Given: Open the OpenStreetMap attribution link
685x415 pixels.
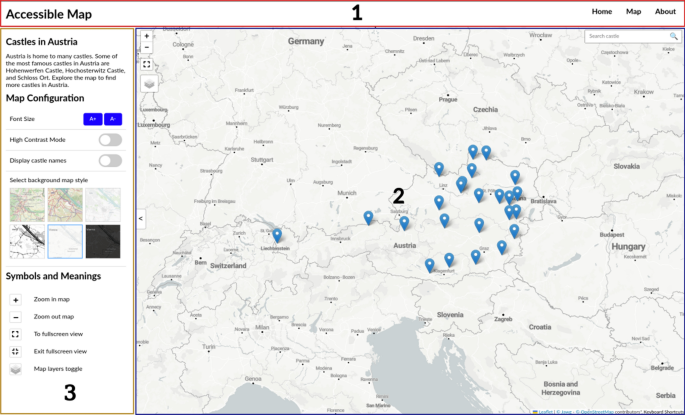Looking at the screenshot, I should [x=595, y=412].
